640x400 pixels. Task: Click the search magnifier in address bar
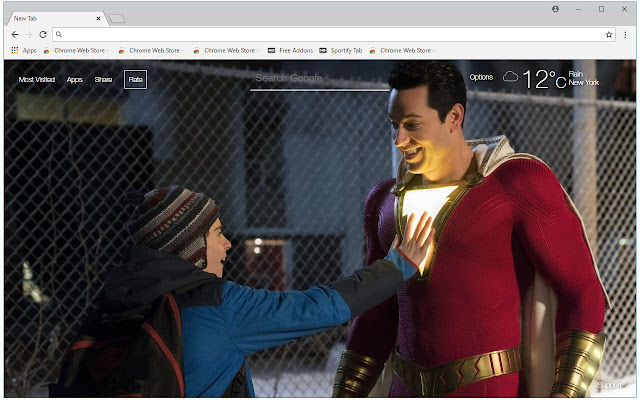pyautogui.click(x=59, y=35)
